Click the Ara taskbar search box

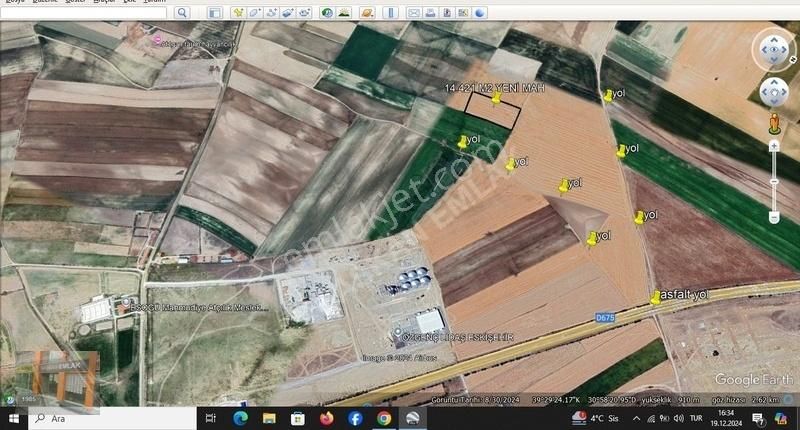112,419
